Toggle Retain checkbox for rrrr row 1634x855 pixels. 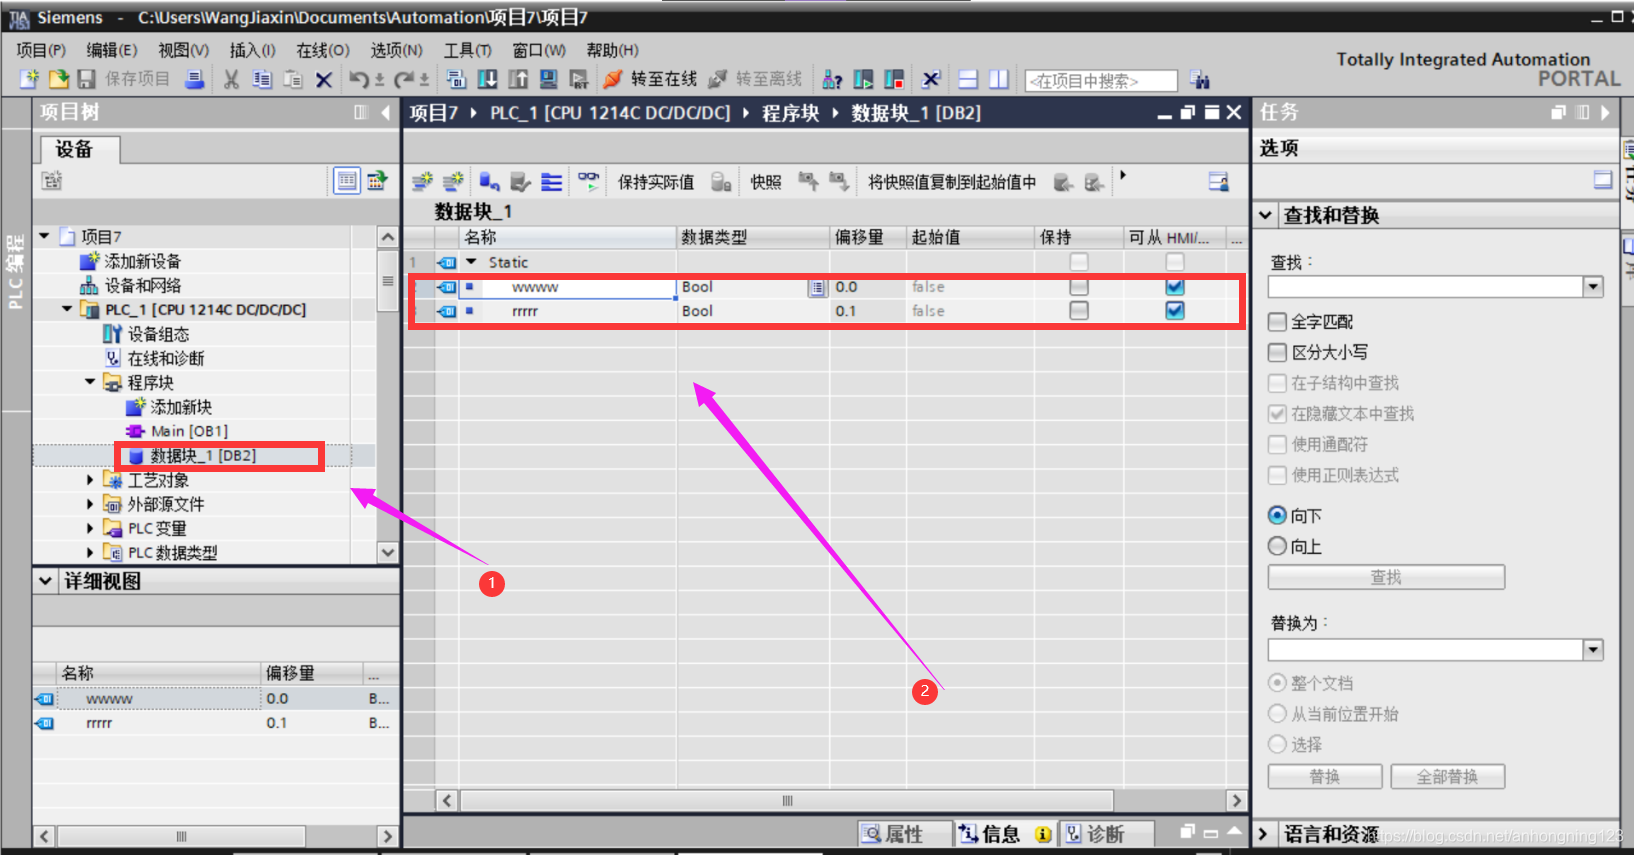tap(1078, 311)
